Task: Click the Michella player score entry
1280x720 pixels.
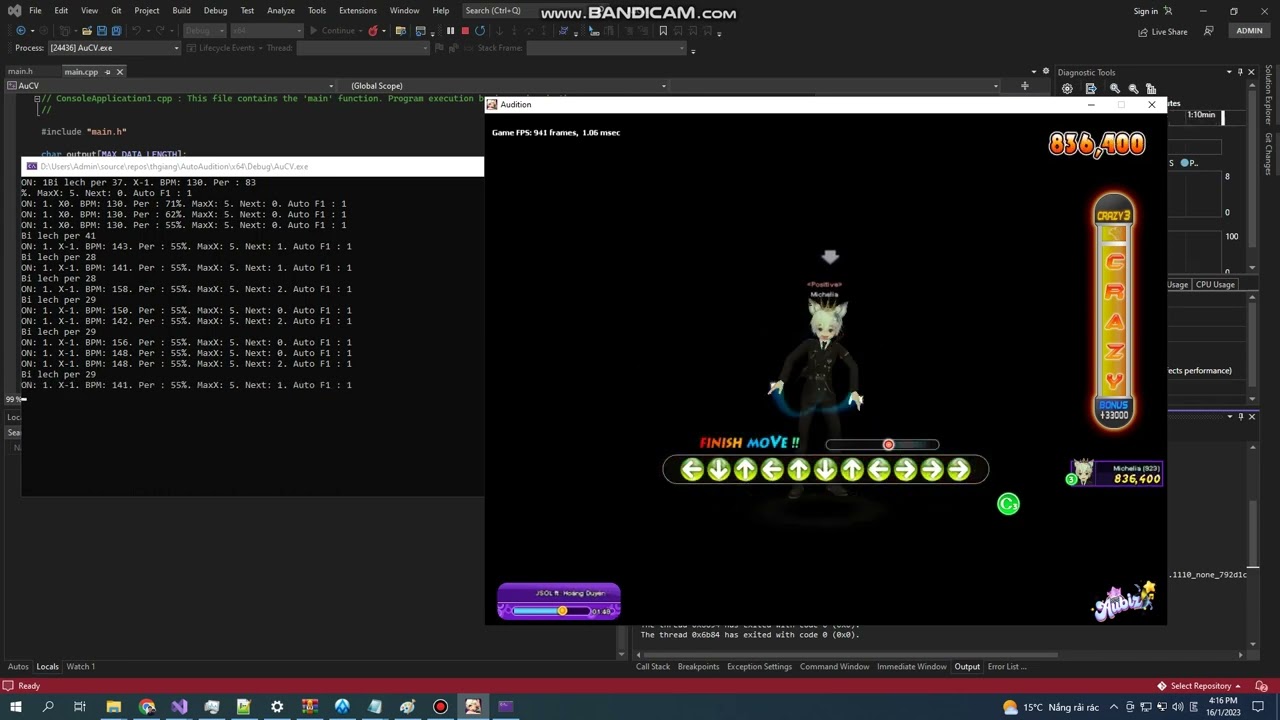Action: click(x=1114, y=474)
